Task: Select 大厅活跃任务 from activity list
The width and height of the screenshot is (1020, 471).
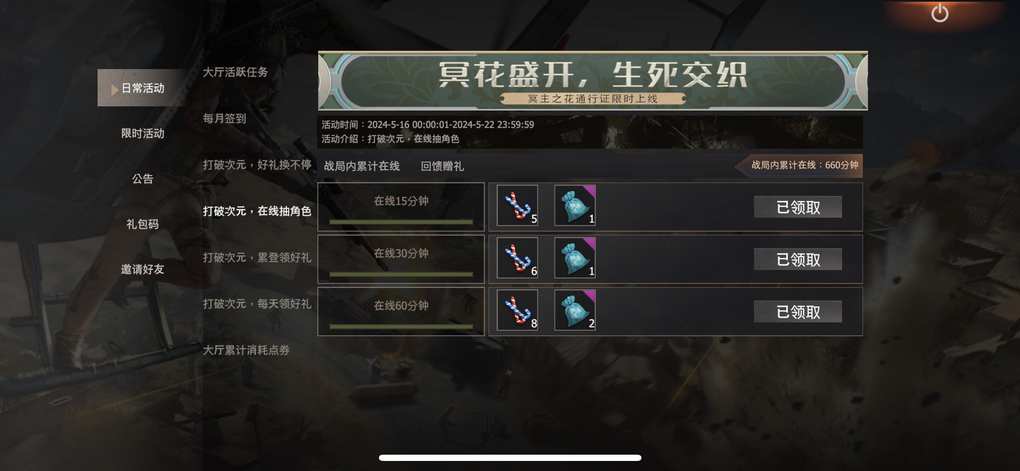Action: 235,72
